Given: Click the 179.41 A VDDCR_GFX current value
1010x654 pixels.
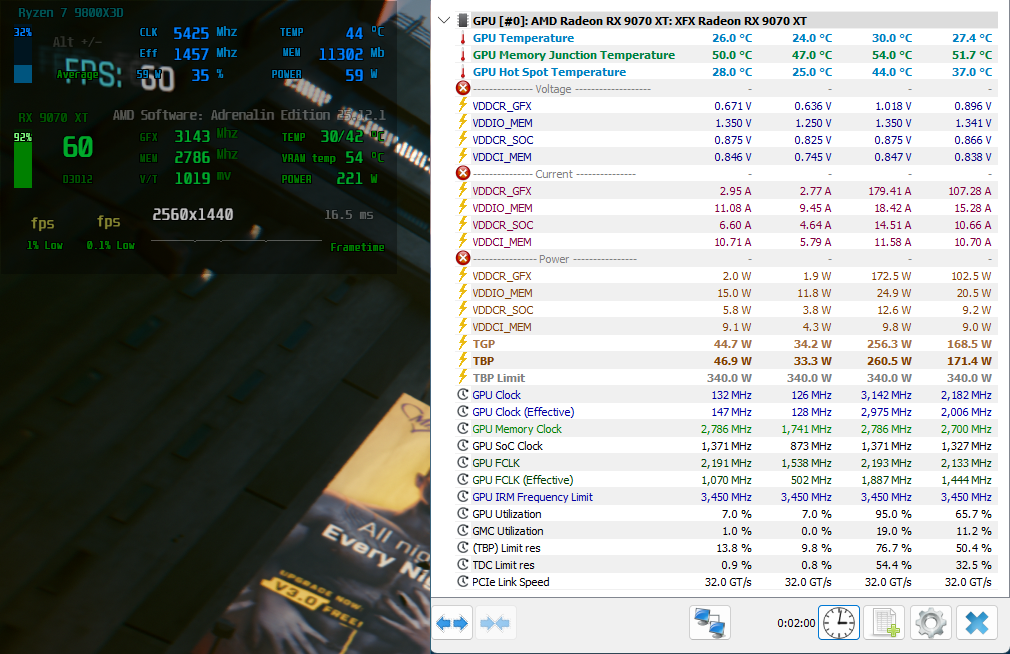Looking at the screenshot, I should 890,191.
